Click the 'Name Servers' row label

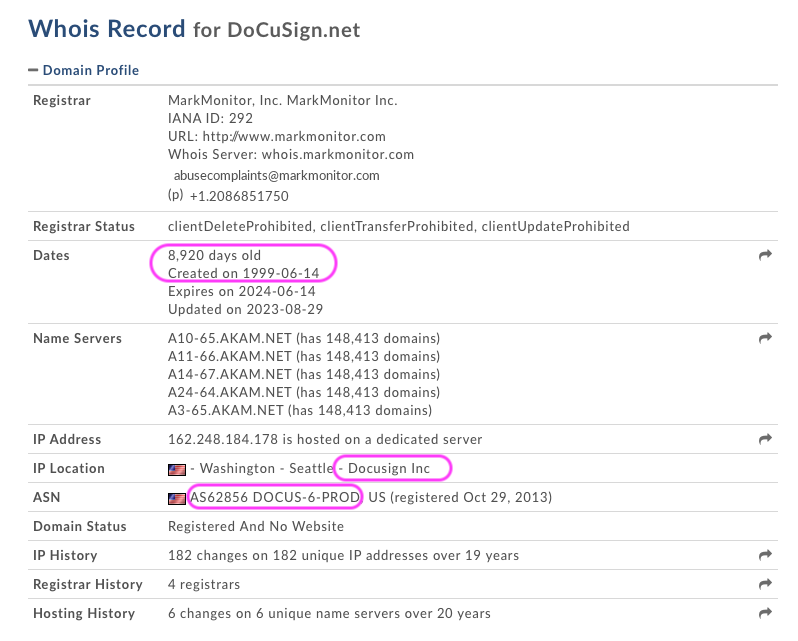77,338
